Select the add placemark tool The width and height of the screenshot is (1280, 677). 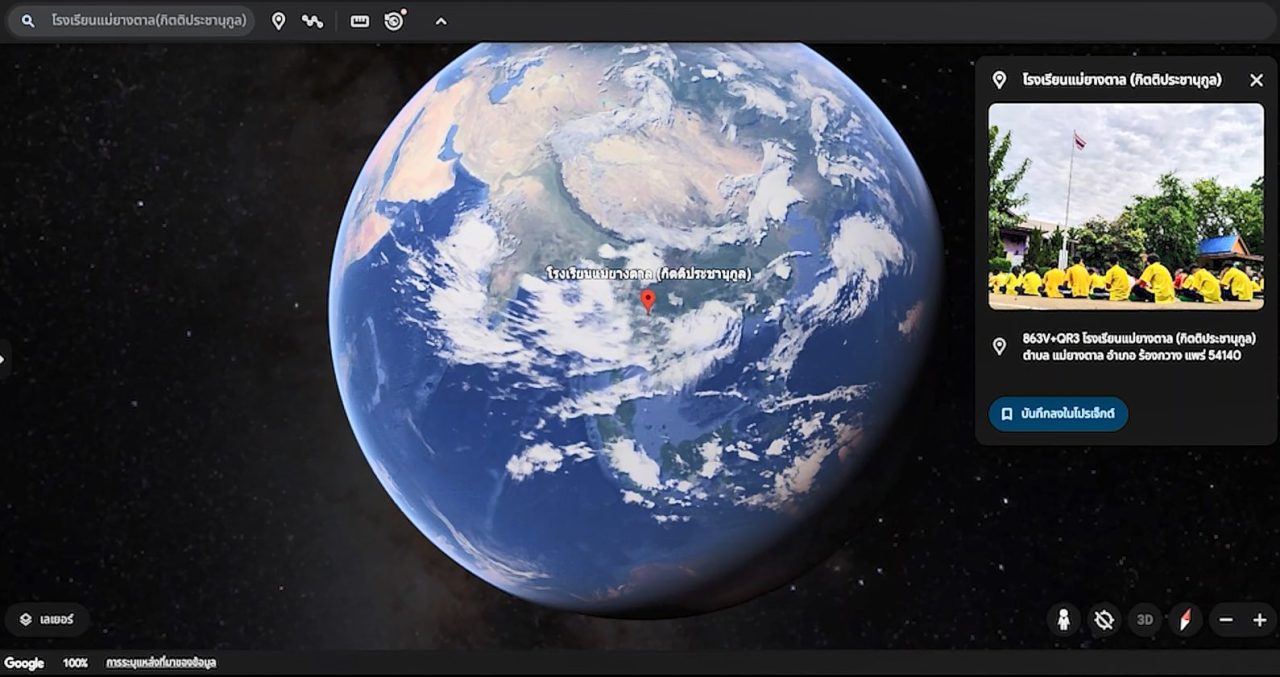tap(279, 21)
